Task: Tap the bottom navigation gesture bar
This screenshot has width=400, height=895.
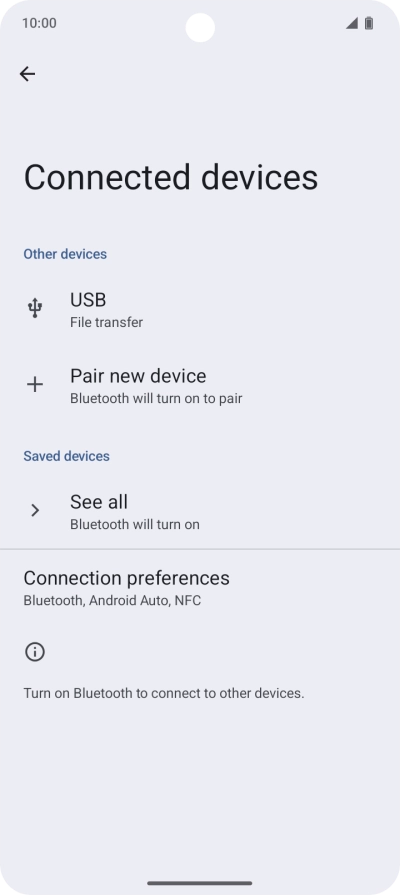Action: (x=200, y=883)
